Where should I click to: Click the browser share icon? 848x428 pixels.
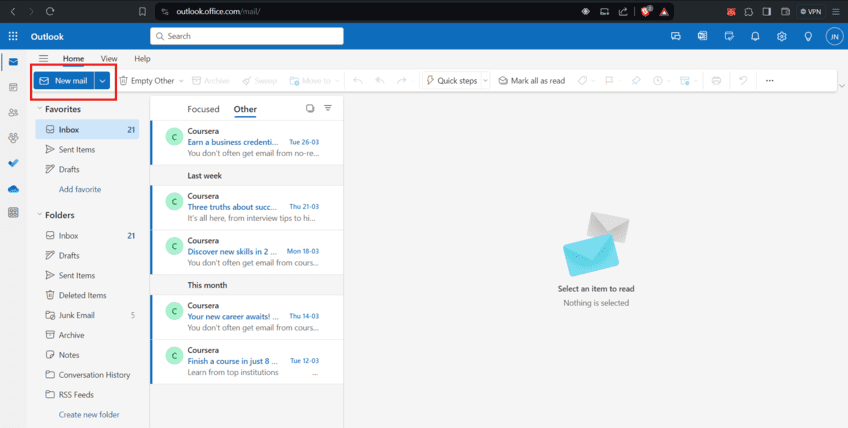(623, 11)
